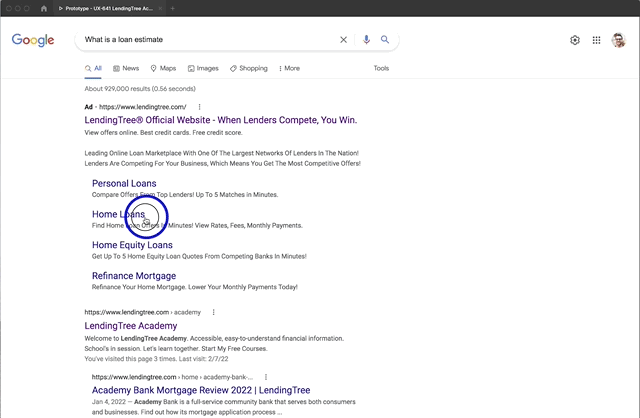Click the ad URL https://www.lendingtree.com/
Screen dimensions: 640x418
[142, 107]
